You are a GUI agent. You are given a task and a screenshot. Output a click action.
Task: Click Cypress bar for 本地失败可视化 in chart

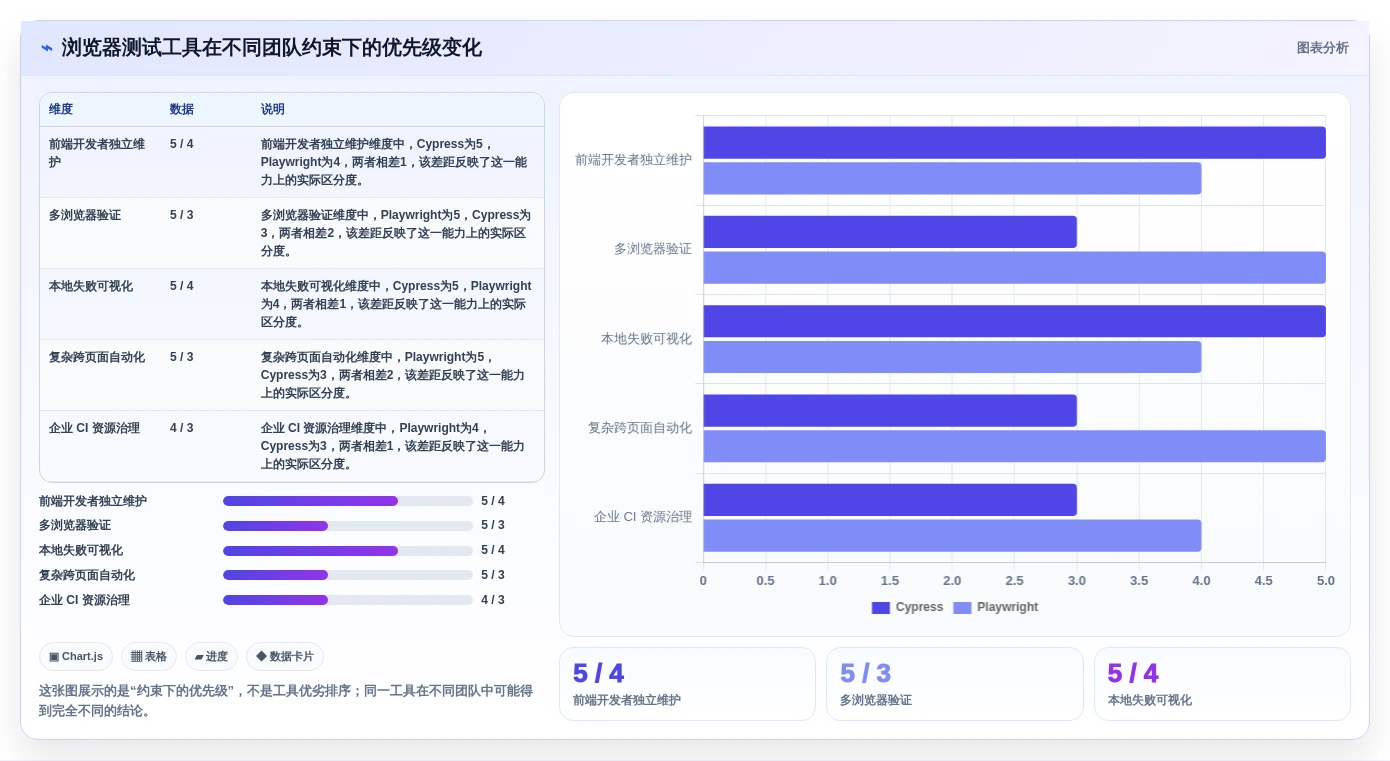pos(1014,321)
